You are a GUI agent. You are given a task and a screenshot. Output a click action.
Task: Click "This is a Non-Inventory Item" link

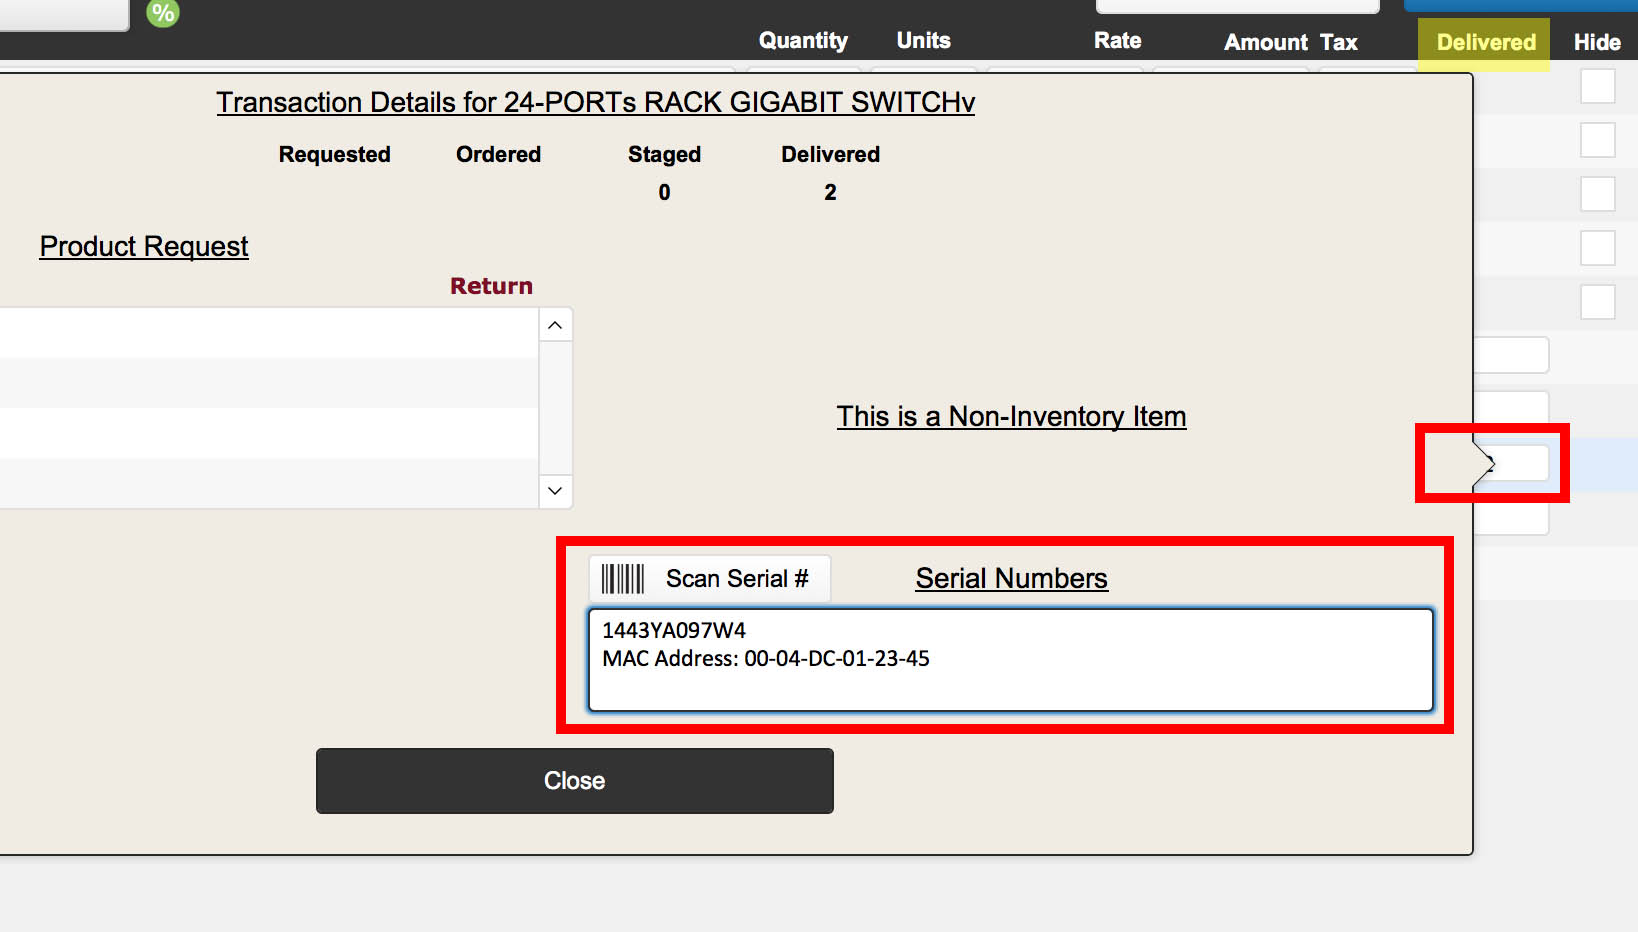pyautogui.click(x=1011, y=417)
